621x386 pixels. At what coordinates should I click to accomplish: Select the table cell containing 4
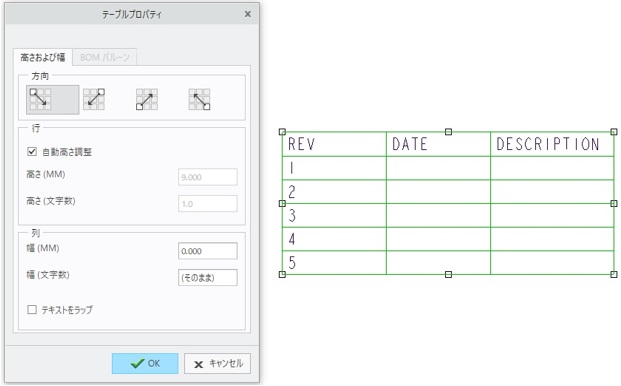334,239
